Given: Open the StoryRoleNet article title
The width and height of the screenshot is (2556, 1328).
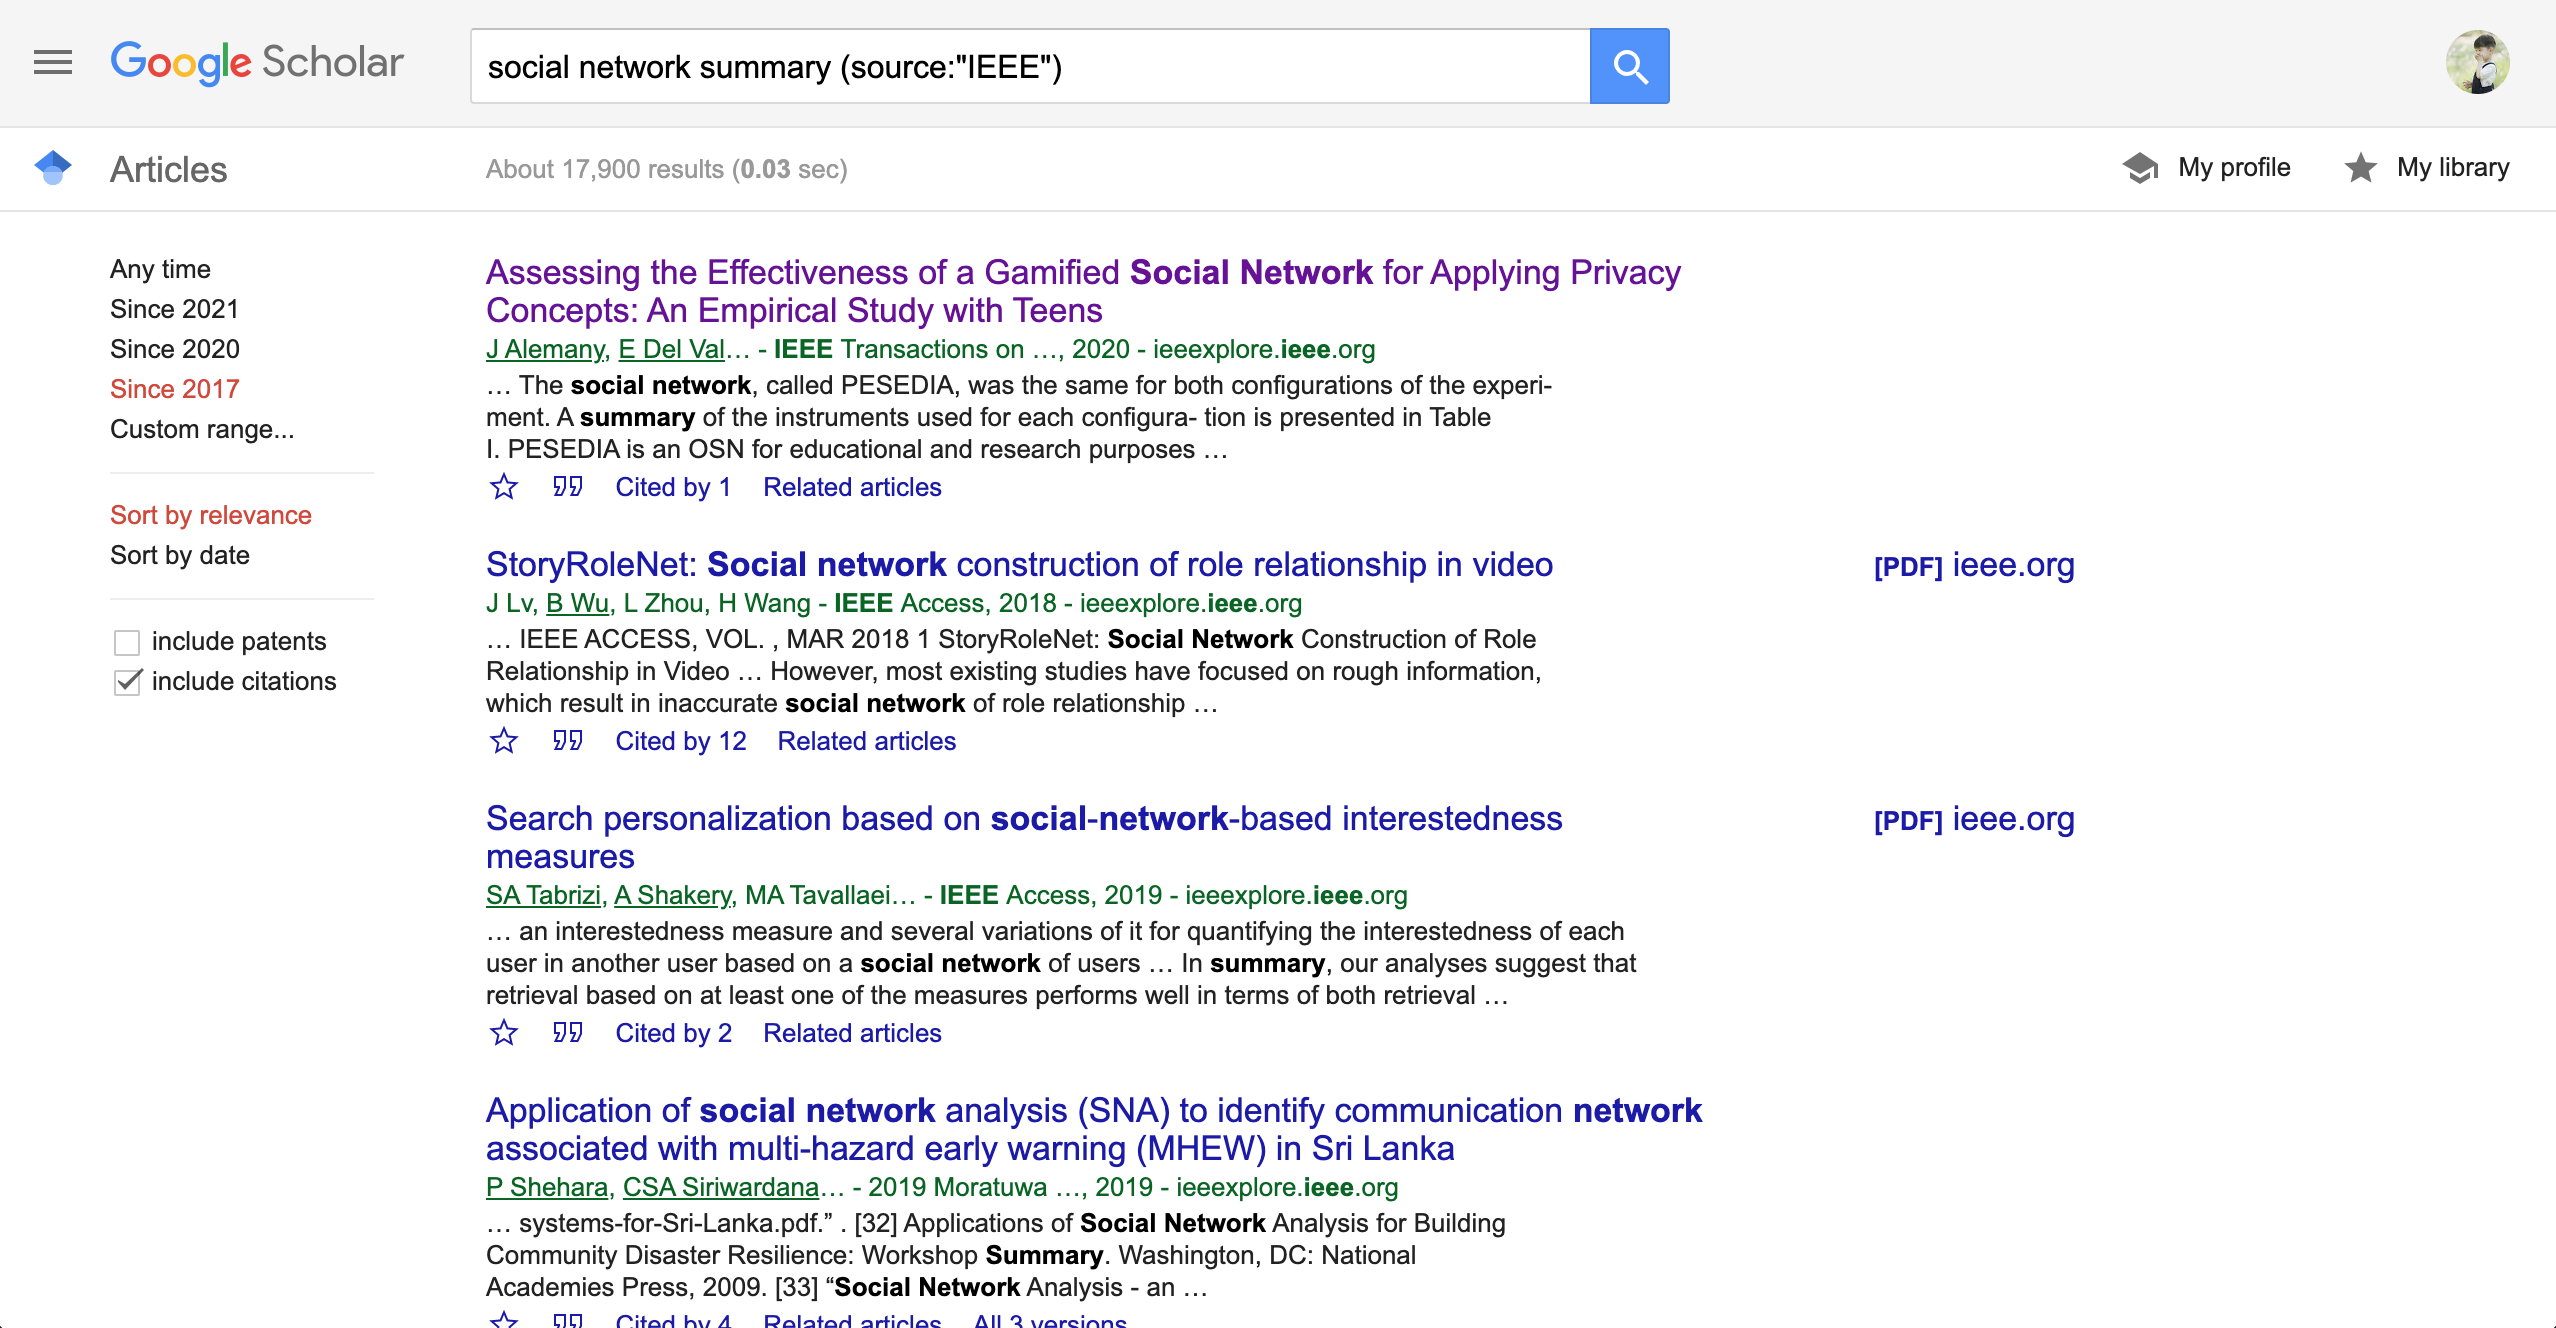Looking at the screenshot, I should 1019,565.
